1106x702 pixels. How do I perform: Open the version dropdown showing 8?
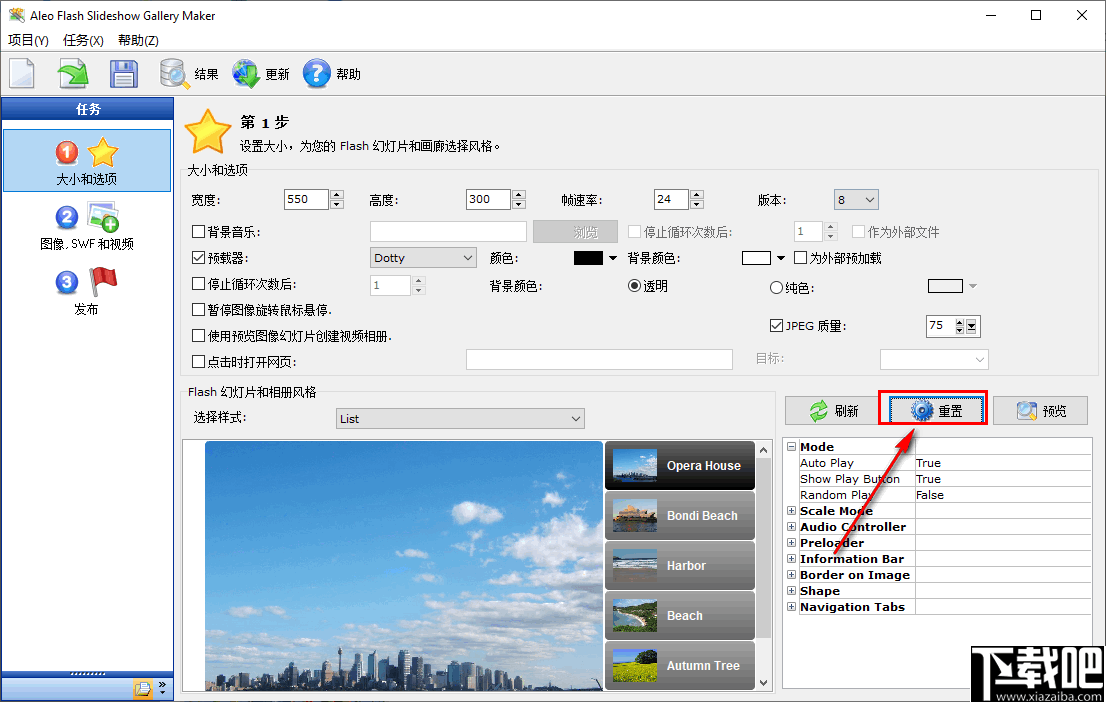click(855, 199)
